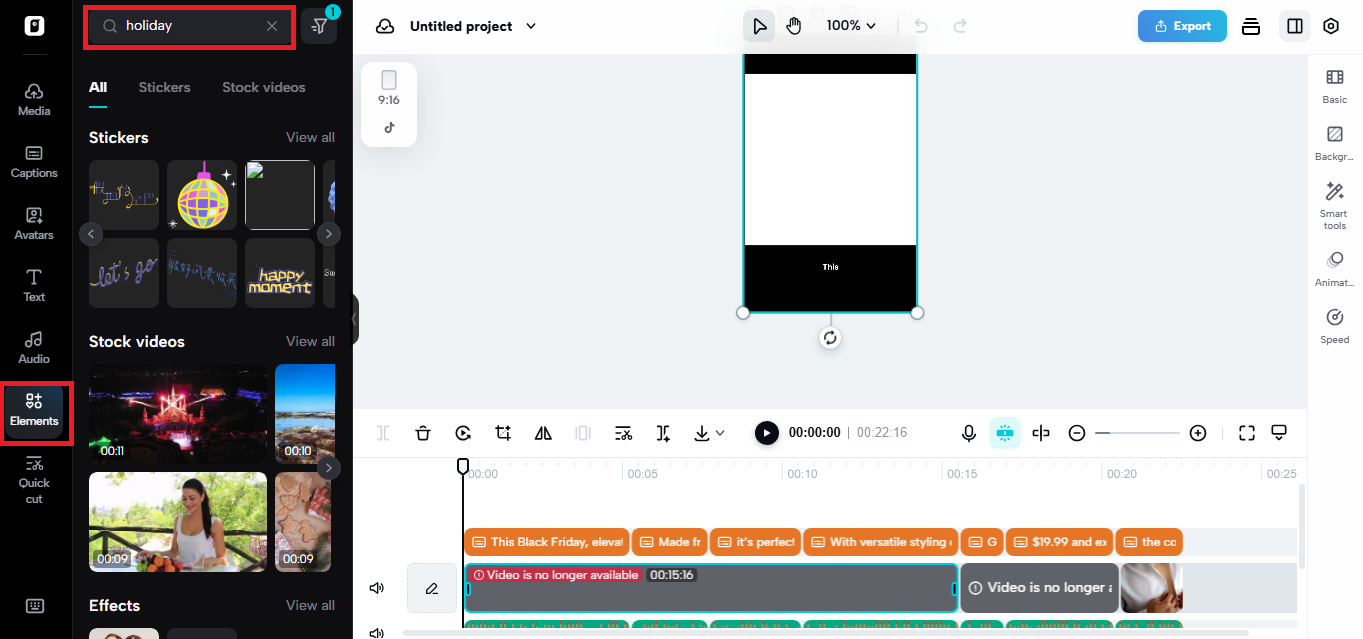
Task: Expand the download options dropdown arrow
Action: pos(720,433)
